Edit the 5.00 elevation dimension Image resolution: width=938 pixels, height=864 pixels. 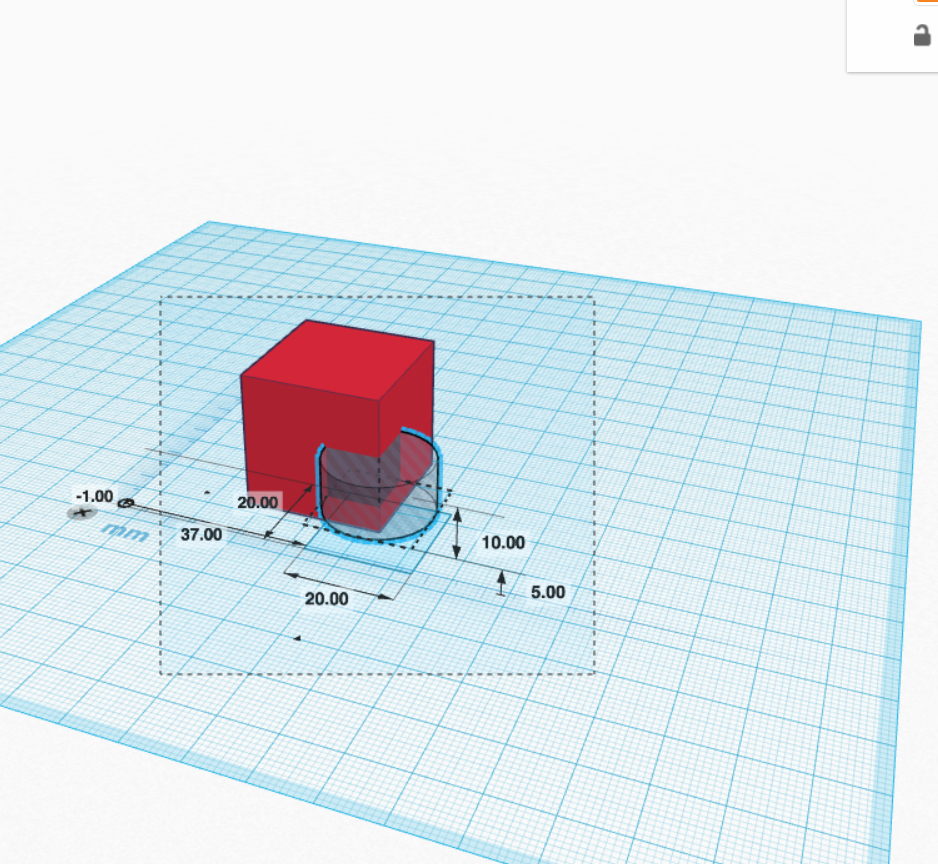coord(547,592)
